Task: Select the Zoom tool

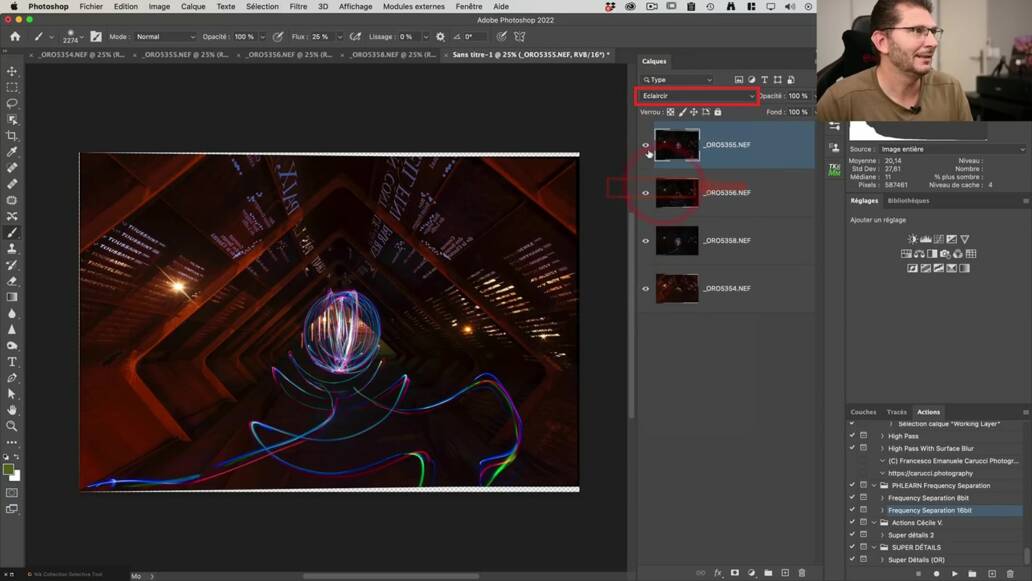Action: pos(13,425)
